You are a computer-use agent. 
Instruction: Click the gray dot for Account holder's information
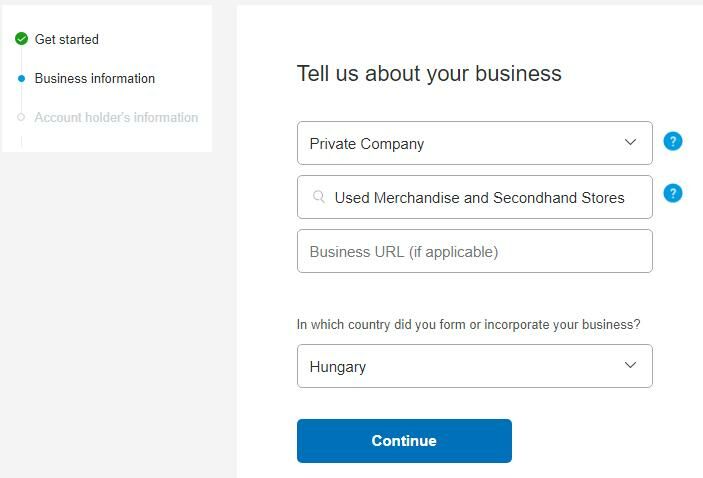(21, 117)
